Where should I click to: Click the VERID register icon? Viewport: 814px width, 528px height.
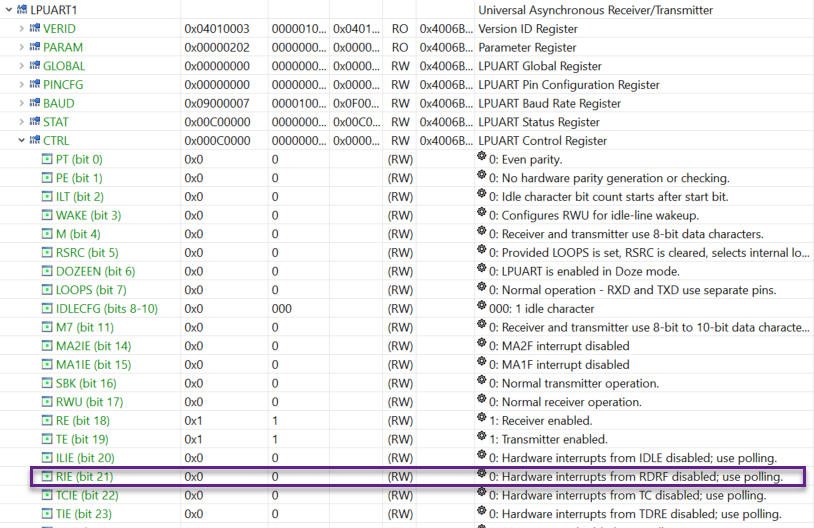35,28
